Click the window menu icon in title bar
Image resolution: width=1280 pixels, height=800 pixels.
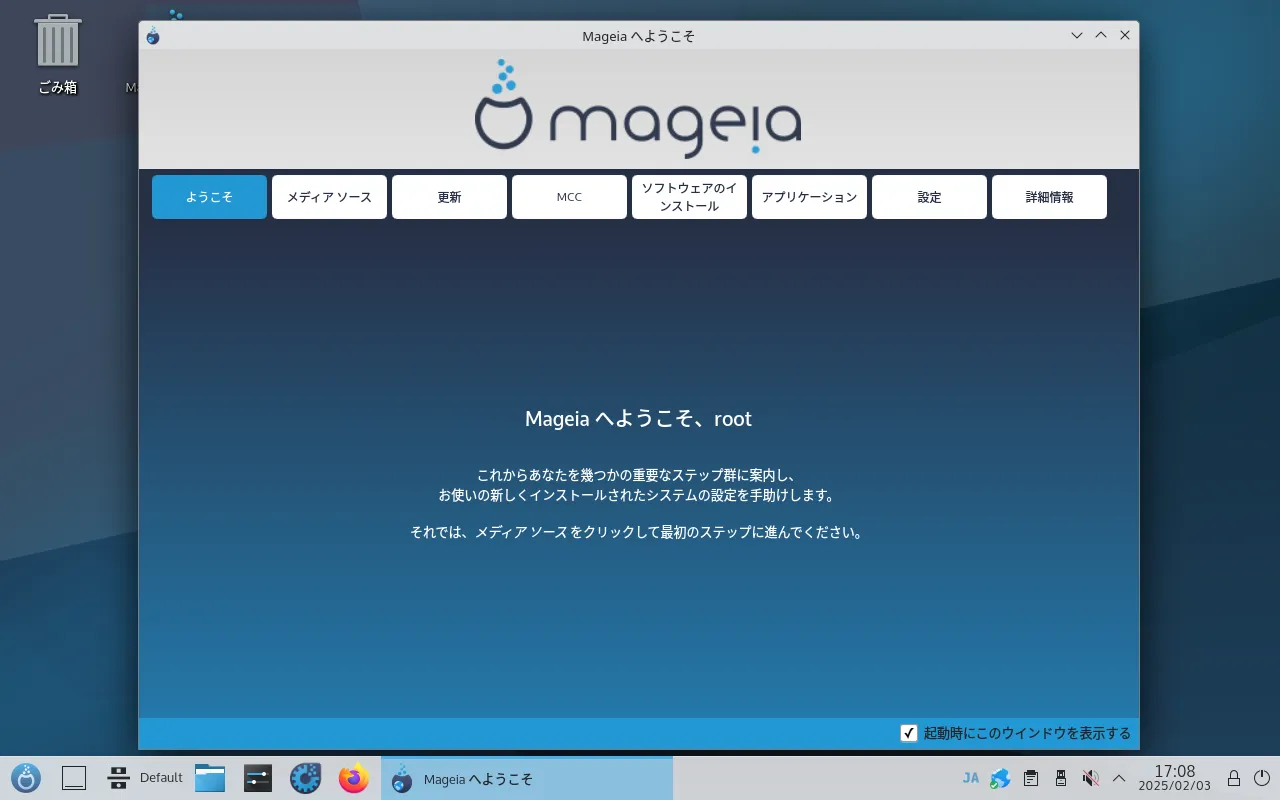pos(153,36)
